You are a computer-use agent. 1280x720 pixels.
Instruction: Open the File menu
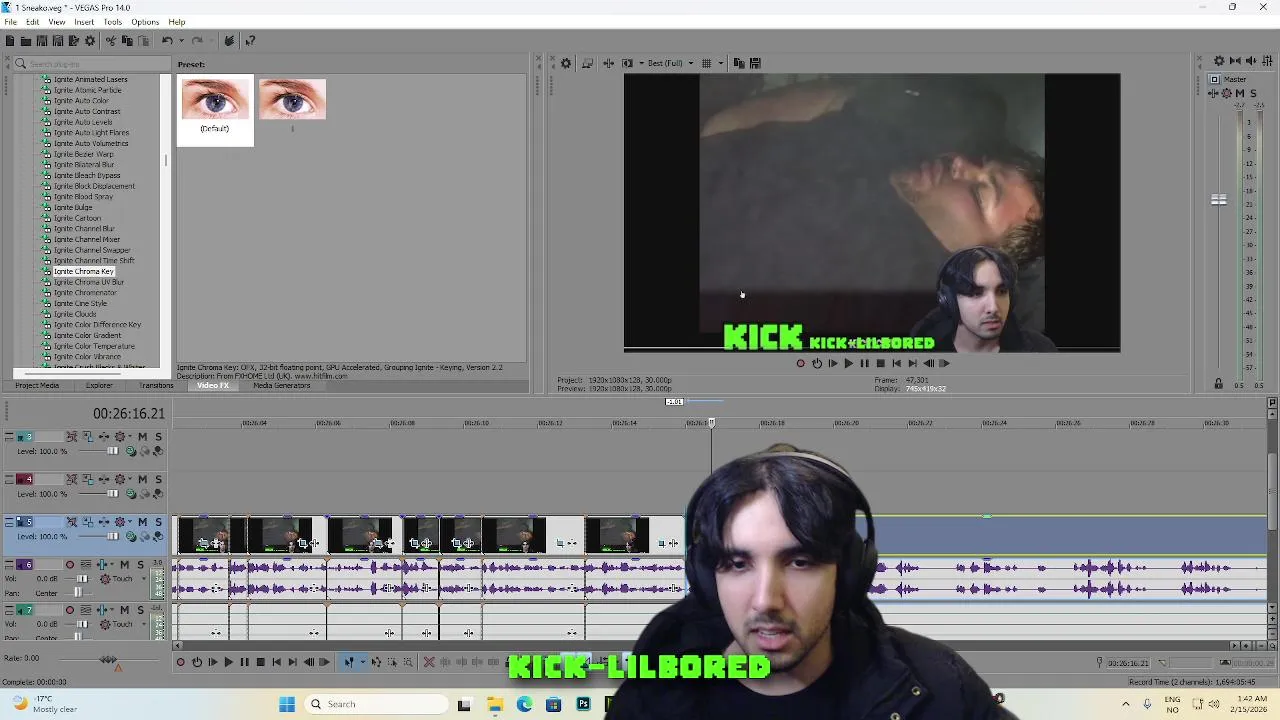(x=10, y=22)
